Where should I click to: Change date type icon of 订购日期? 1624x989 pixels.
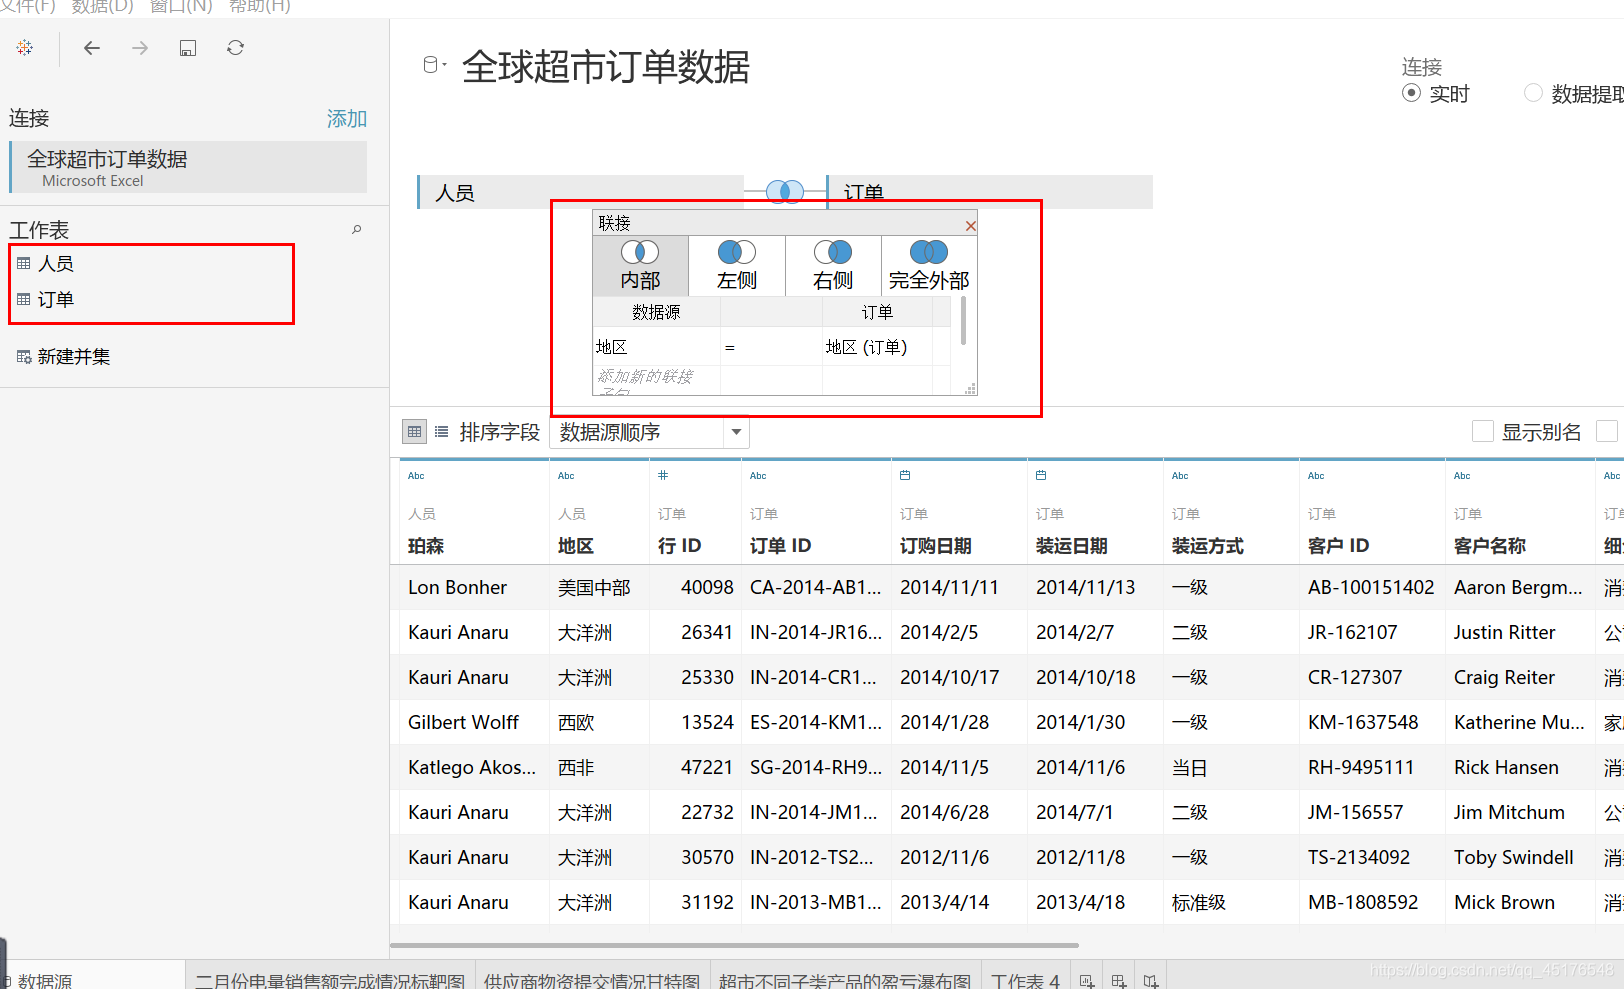click(905, 475)
